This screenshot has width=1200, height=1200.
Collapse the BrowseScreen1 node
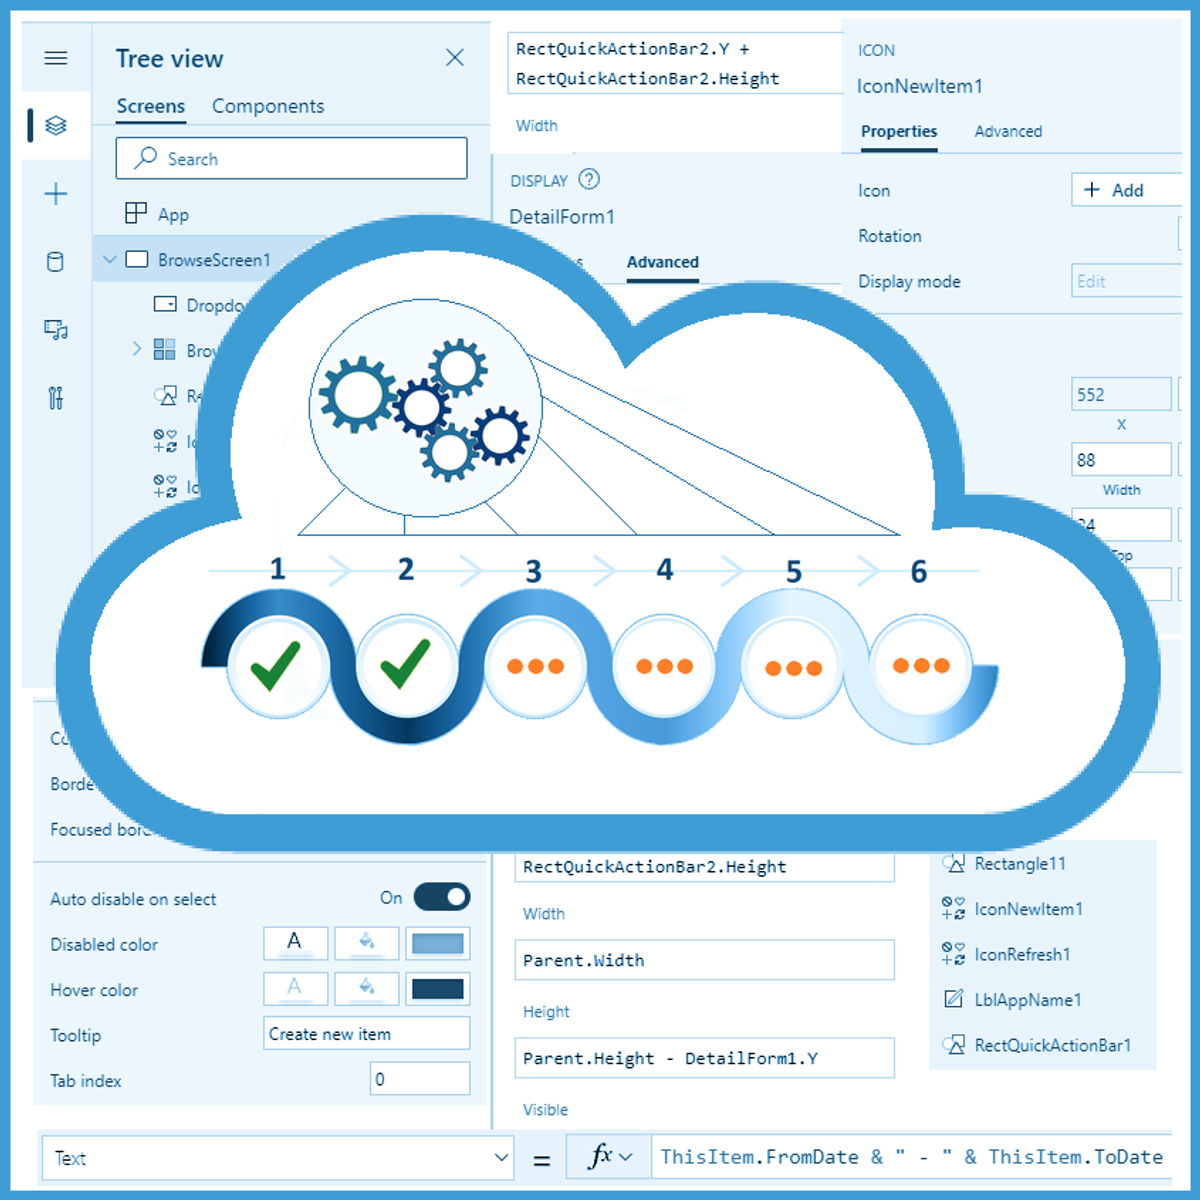pos(110,260)
